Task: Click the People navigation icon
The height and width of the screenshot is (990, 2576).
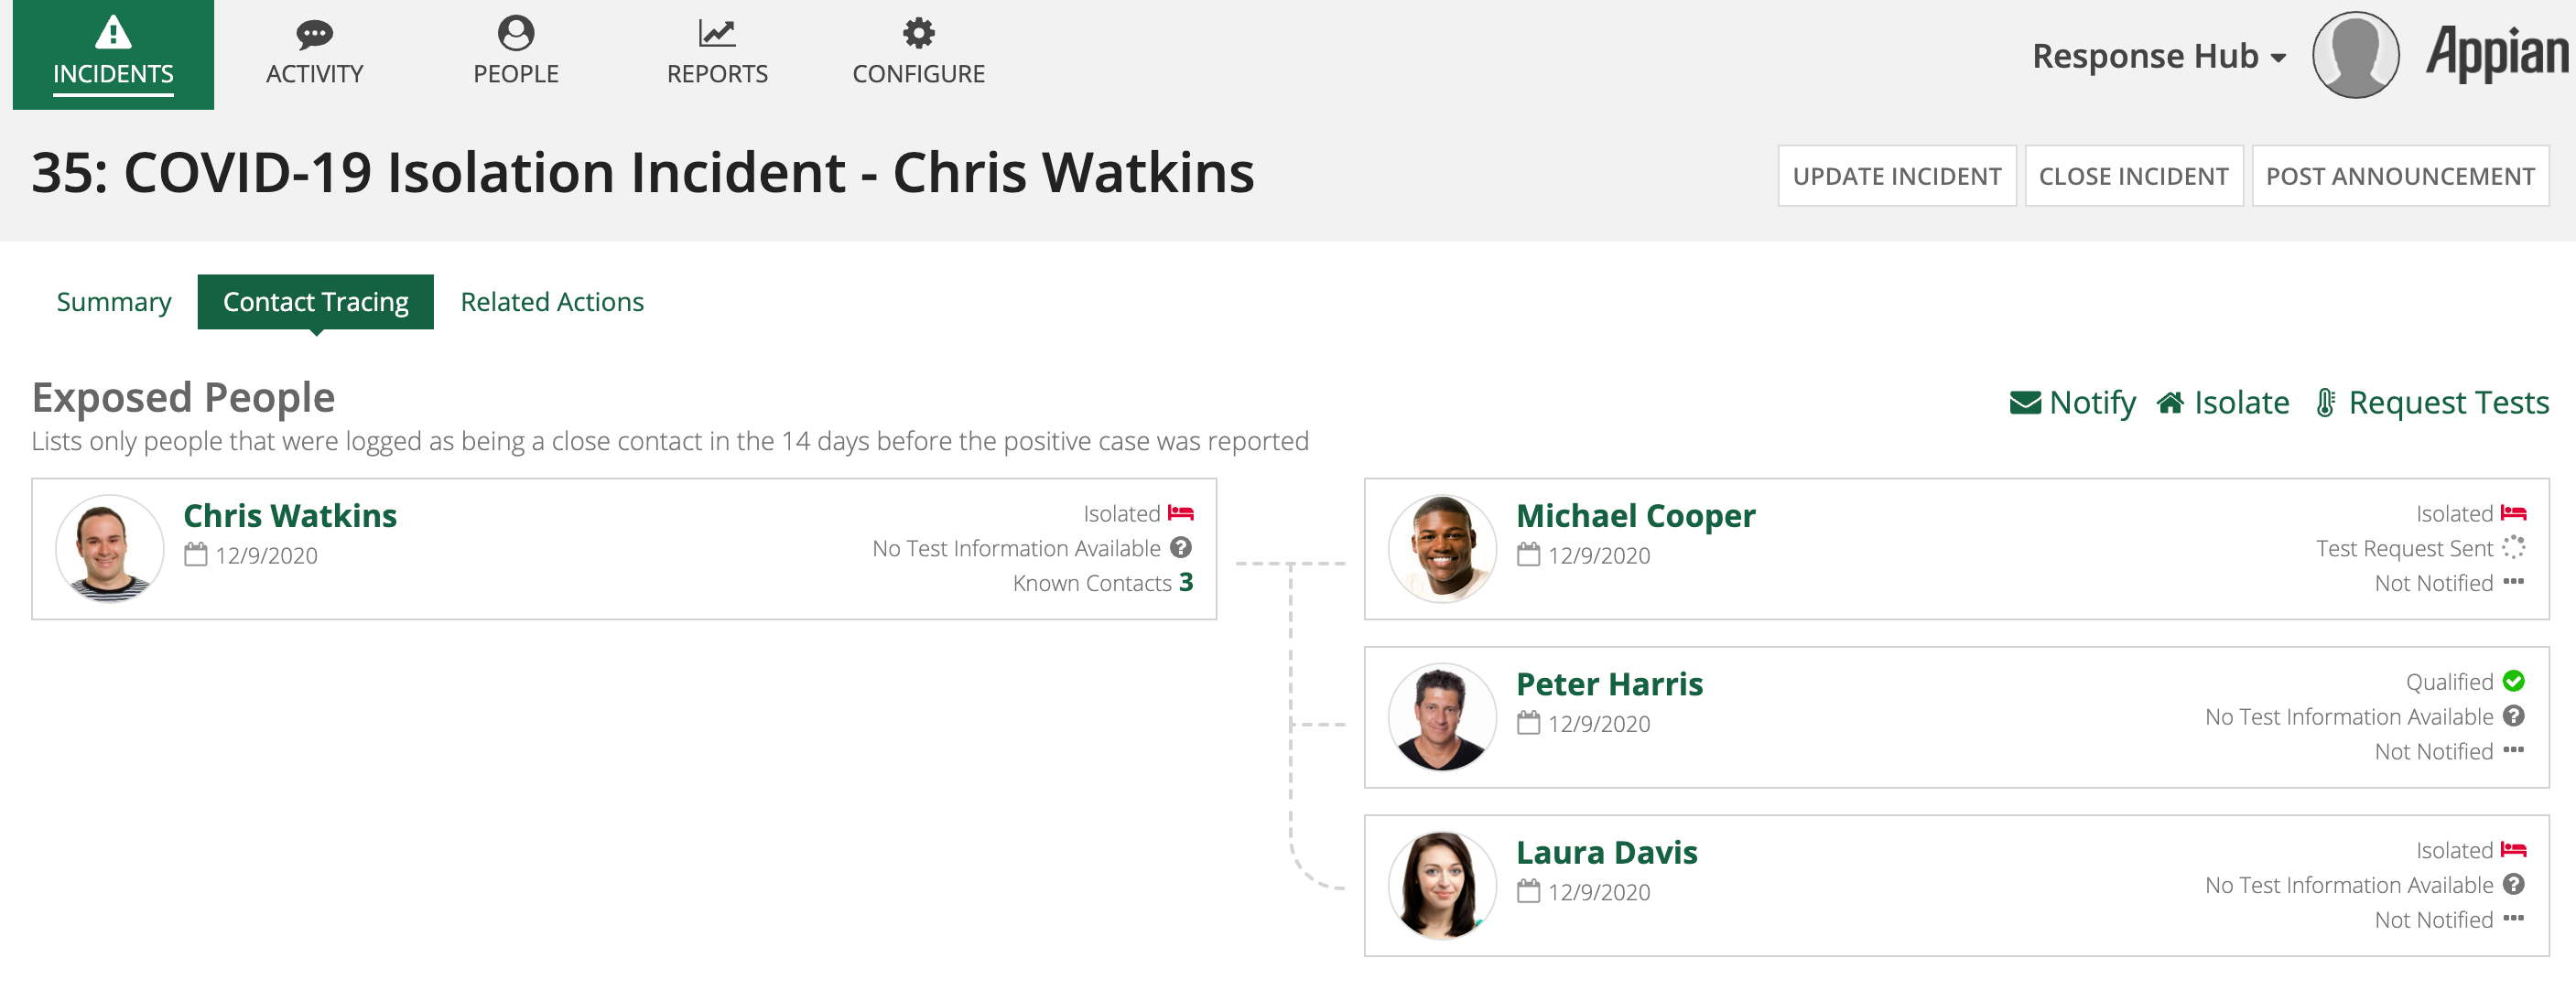Action: 514,49
